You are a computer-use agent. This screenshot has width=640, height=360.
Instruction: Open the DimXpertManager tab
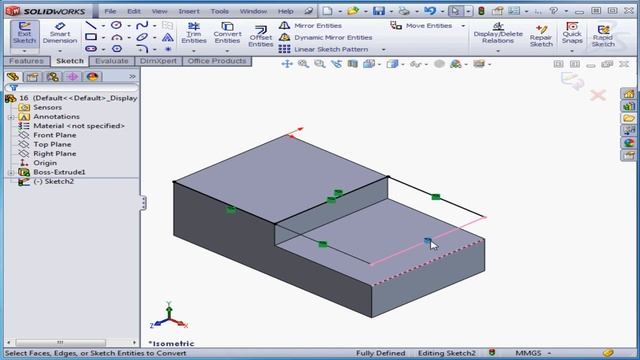pyautogui.click(x=73, y=77)
